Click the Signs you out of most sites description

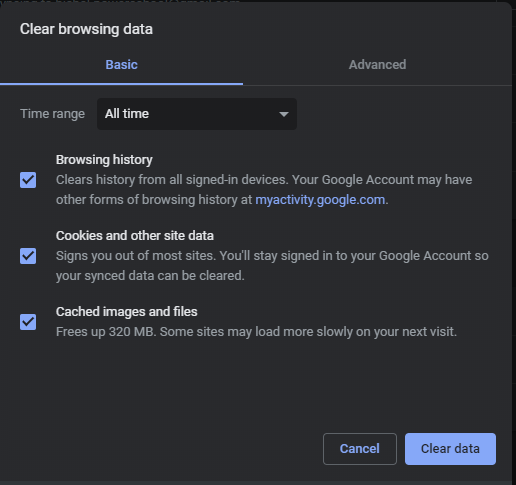pos(272,266)
